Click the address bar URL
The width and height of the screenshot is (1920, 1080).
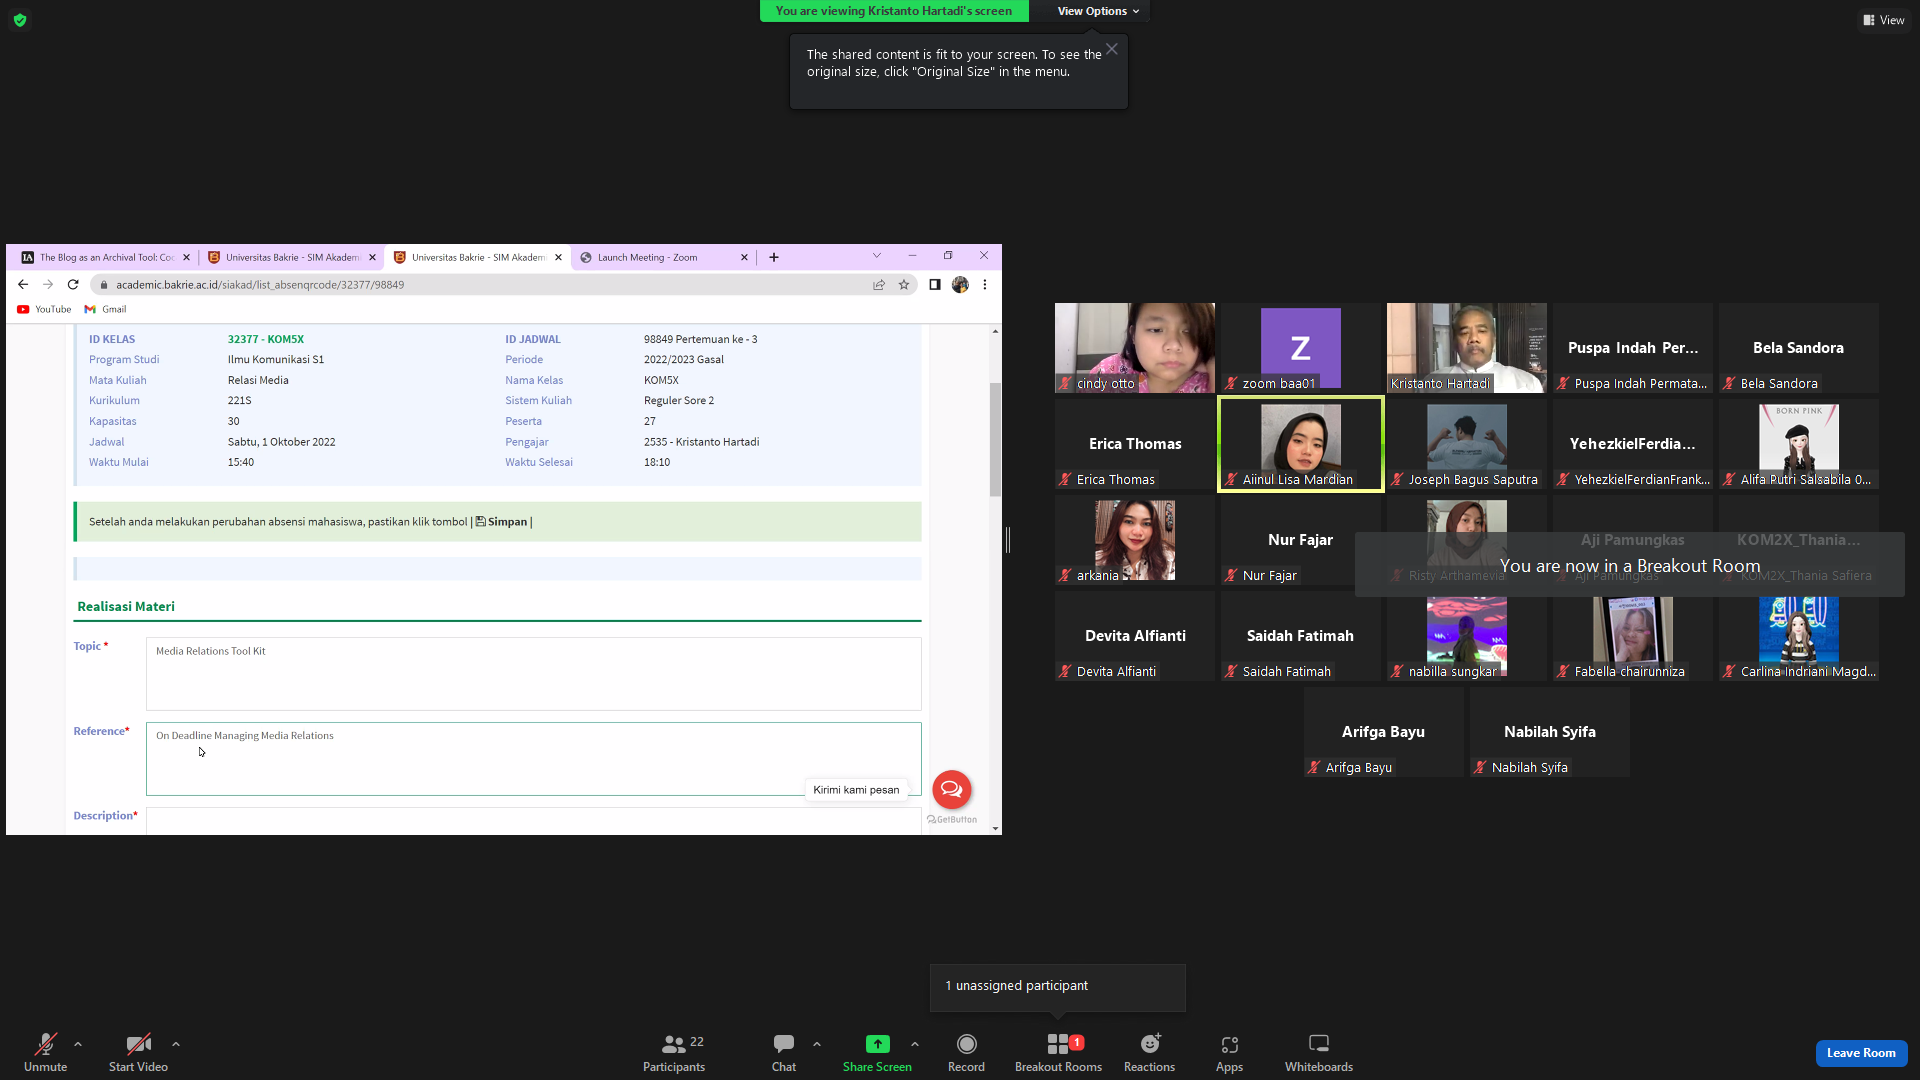pyautogui.click(x=260, y=285)
